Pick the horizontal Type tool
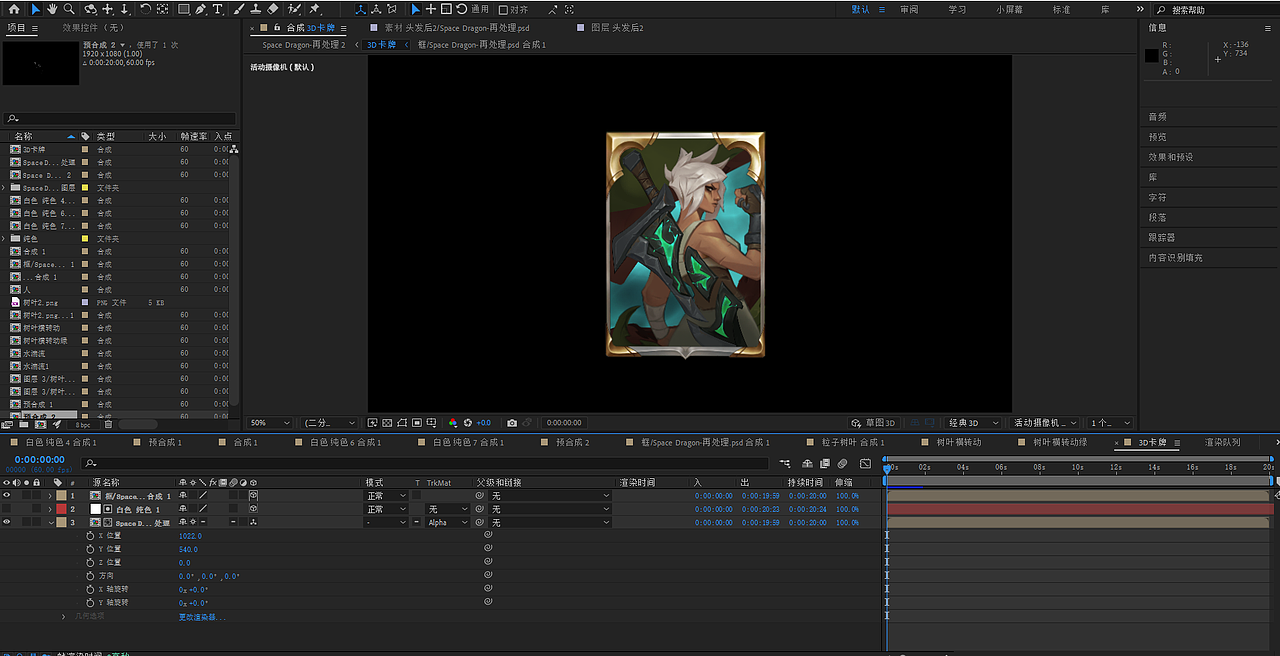1280x656 pixels. pos(218,9)
